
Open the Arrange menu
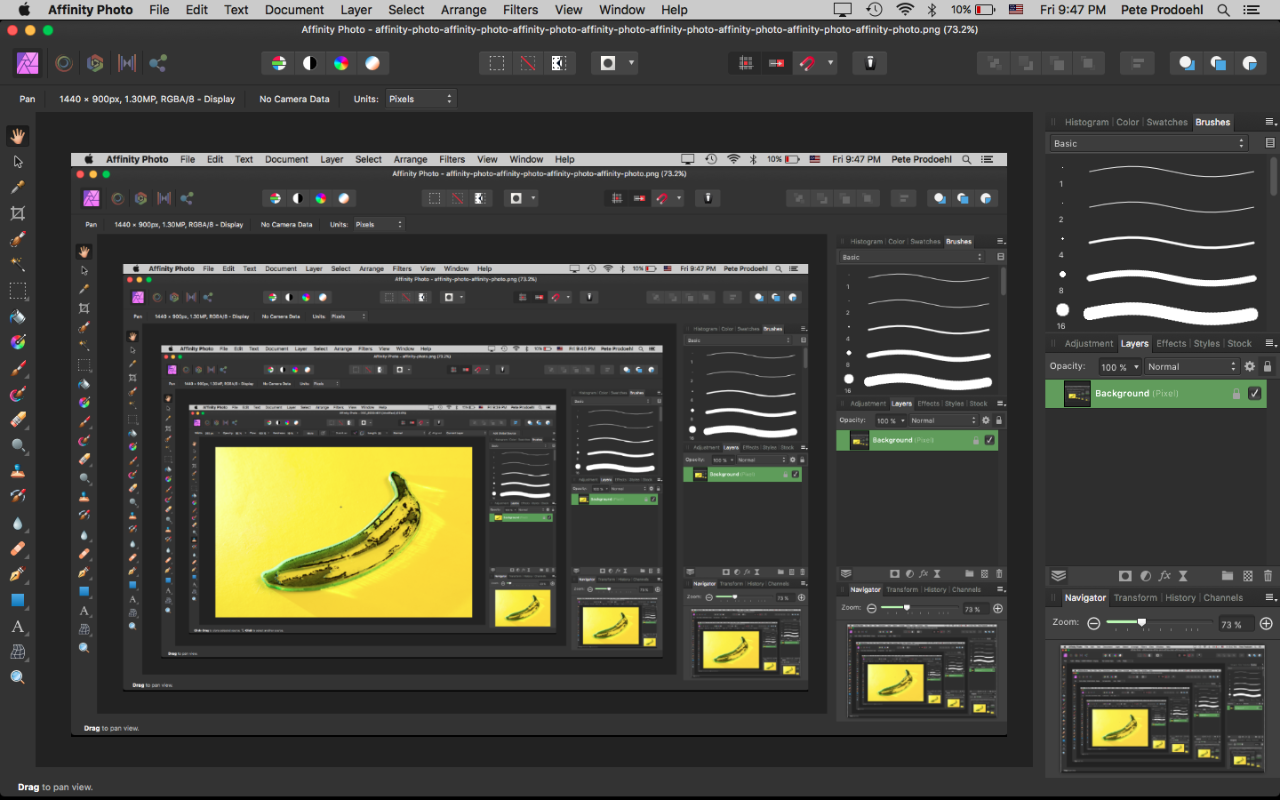[x=464, y=10]
